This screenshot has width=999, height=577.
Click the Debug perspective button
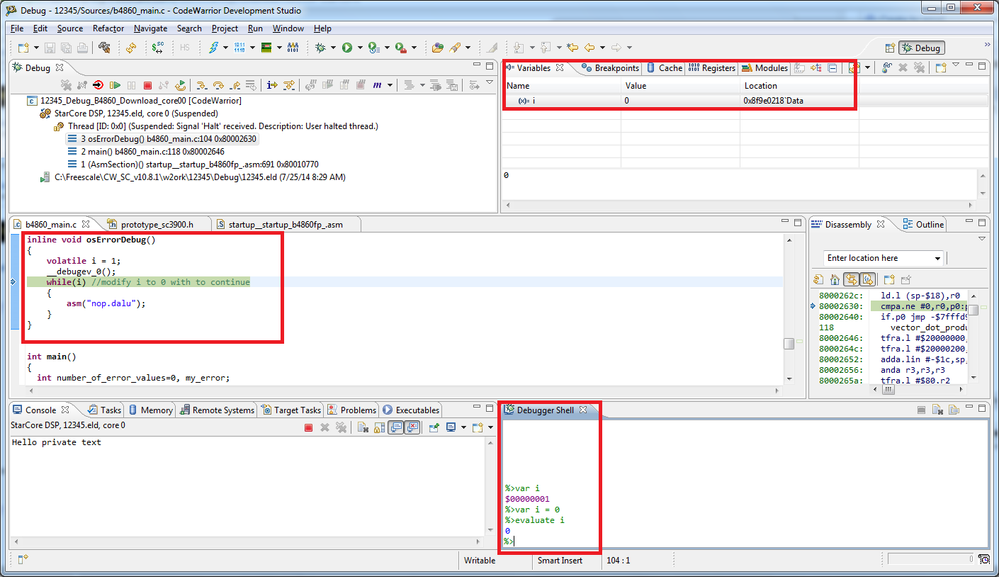click(921, 48)
